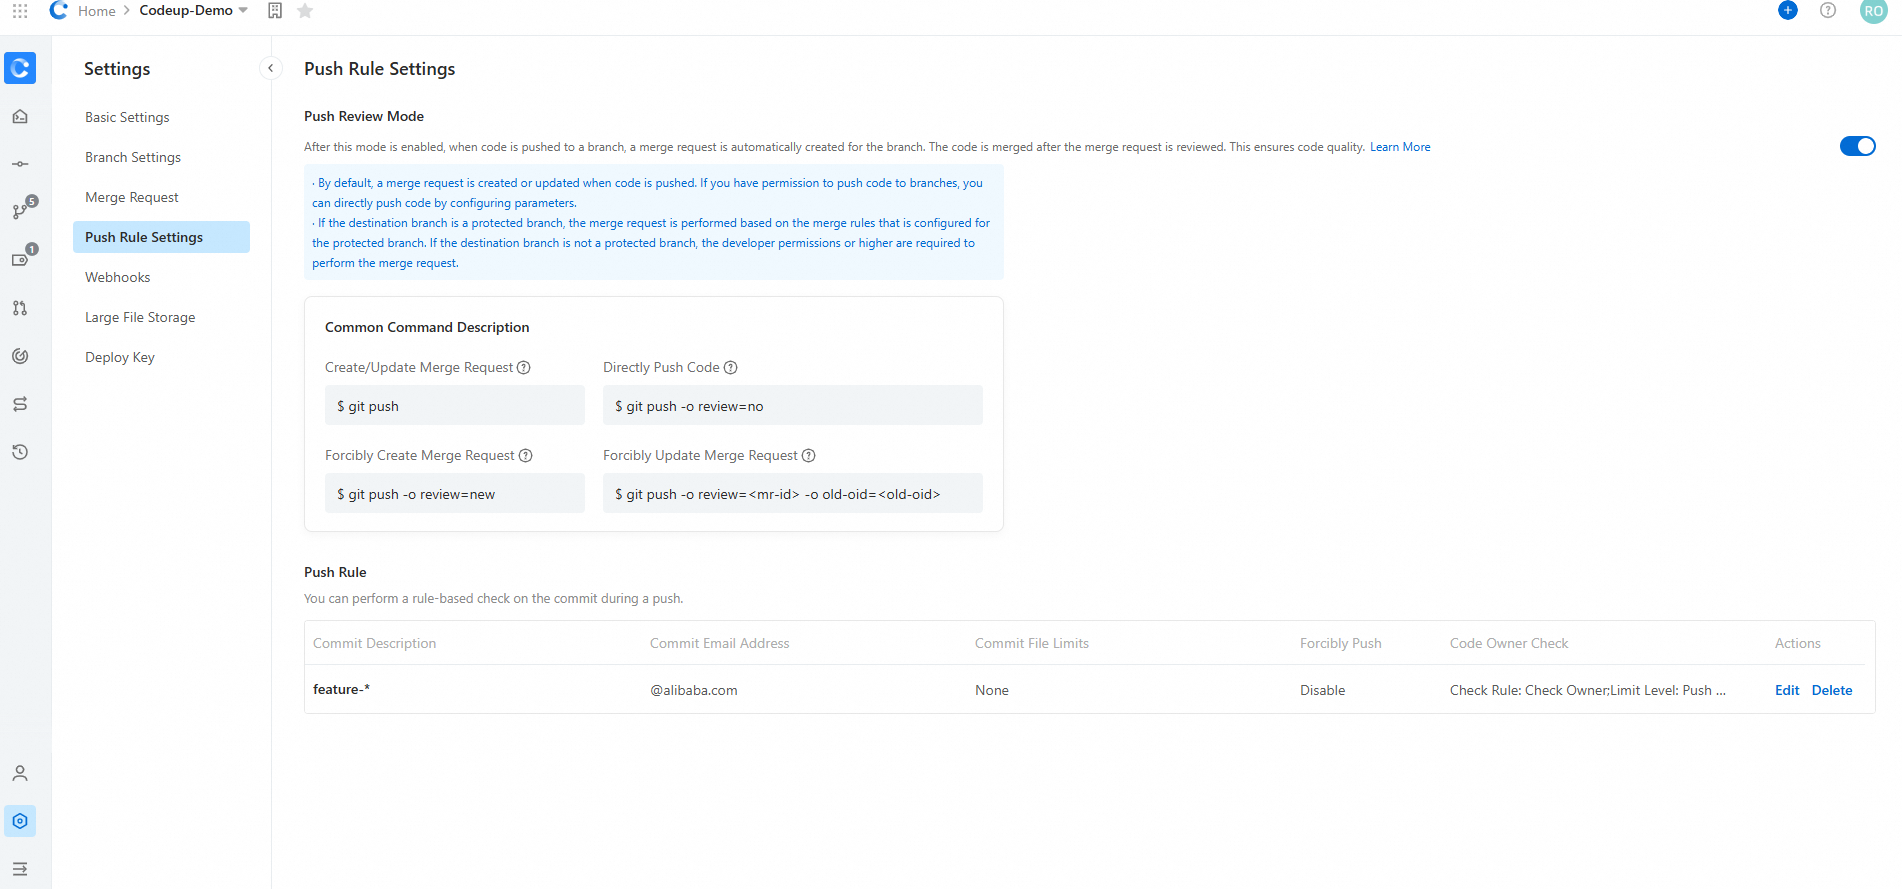Open the activity history clock icon
This screenshot has height=889, width=1902.
click(20, 452)
